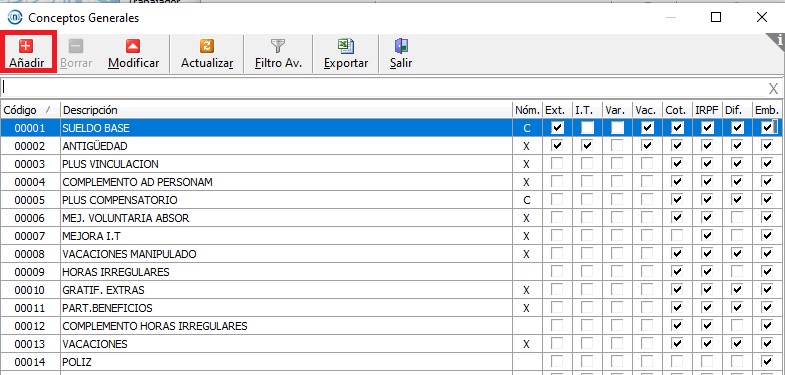Toggle IRPF checkbox for HORAS IRREGULARES
785x375 pixels.
coord(707,272)
